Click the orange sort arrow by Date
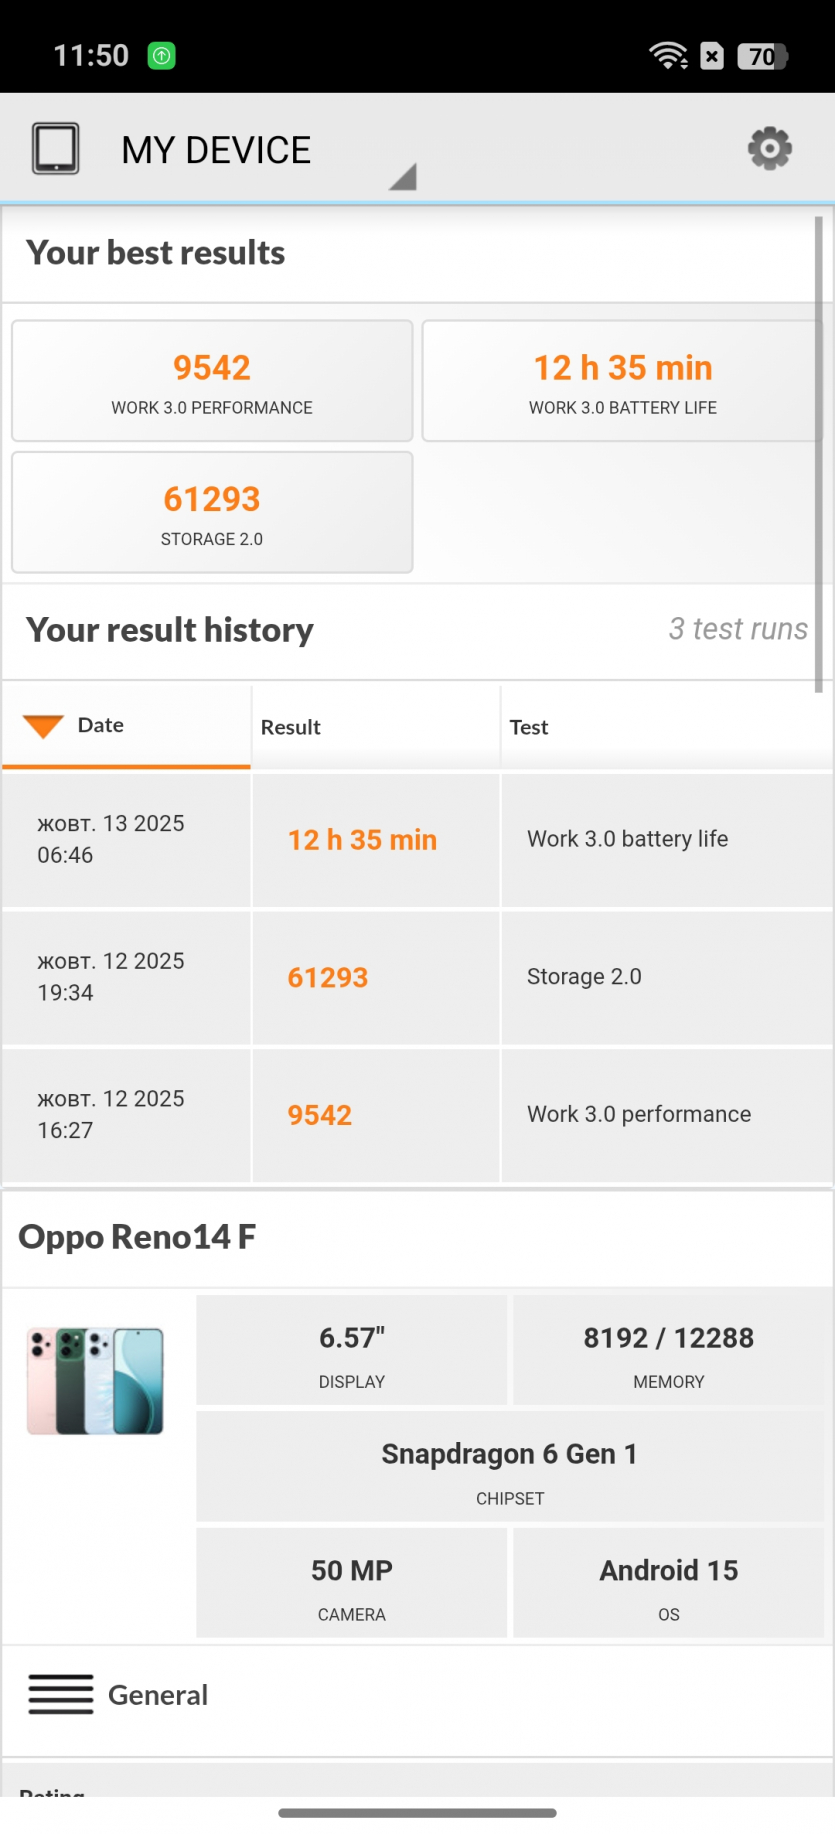 pos(43,726)
